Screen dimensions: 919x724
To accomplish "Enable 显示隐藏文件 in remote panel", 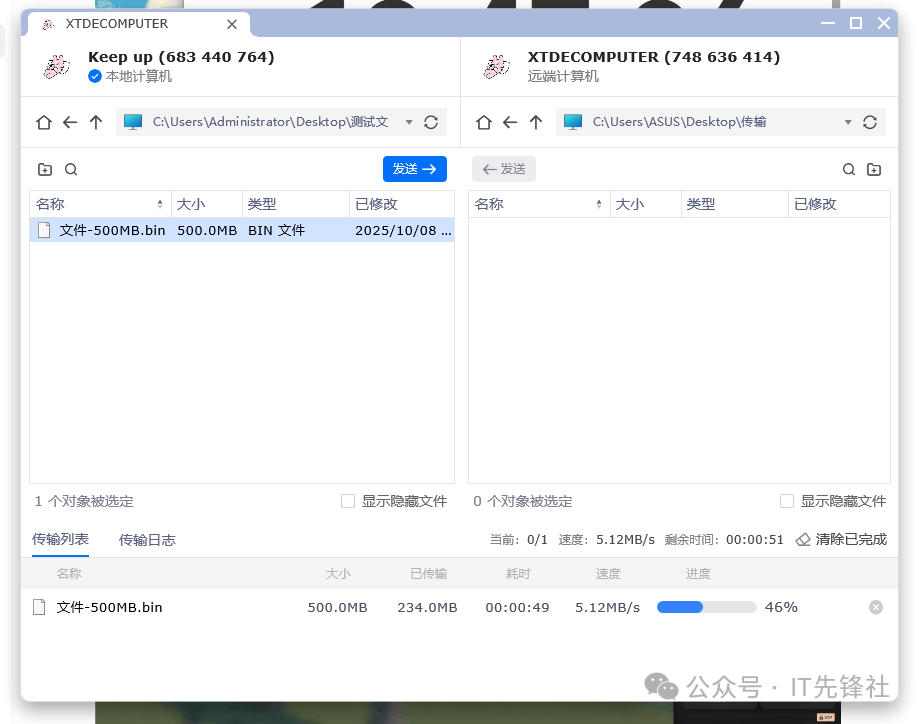I will click(x=787, y=501).
